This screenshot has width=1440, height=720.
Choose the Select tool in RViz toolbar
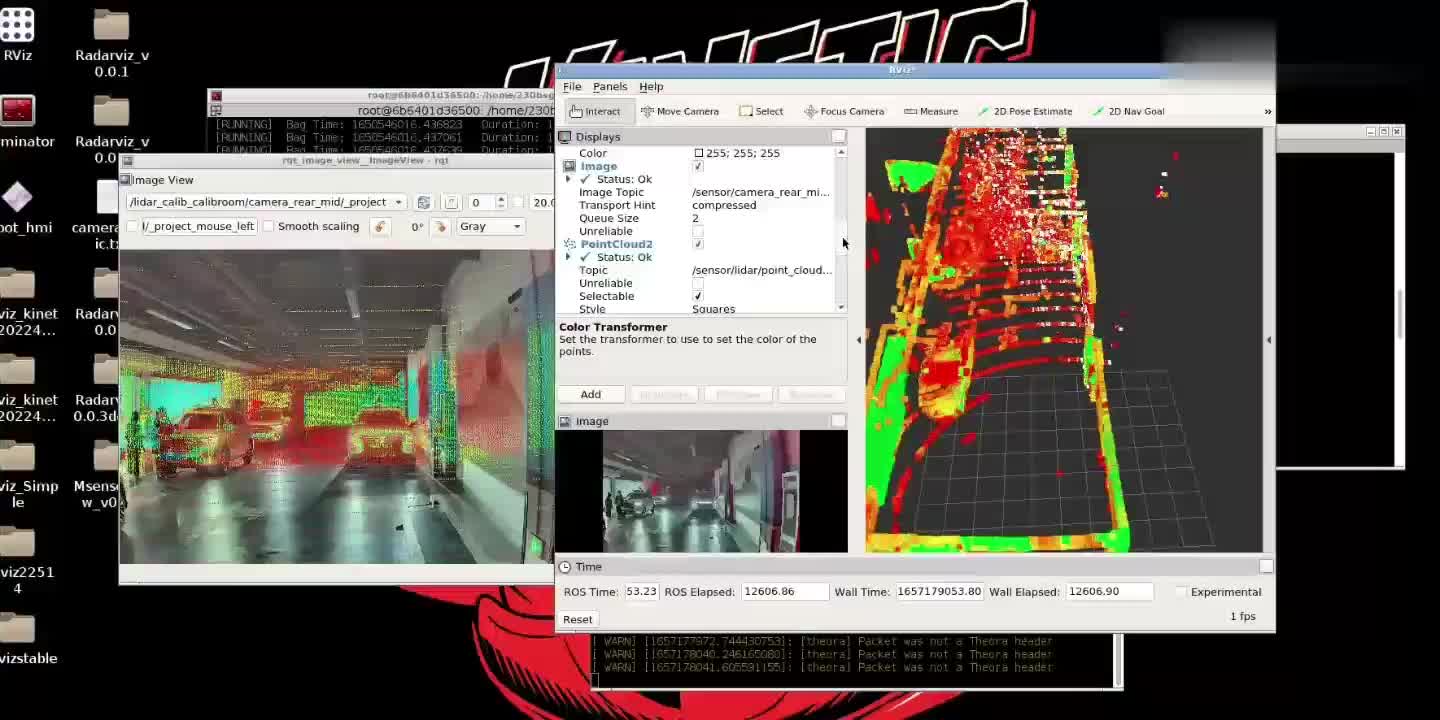click(x=761, y=111)
